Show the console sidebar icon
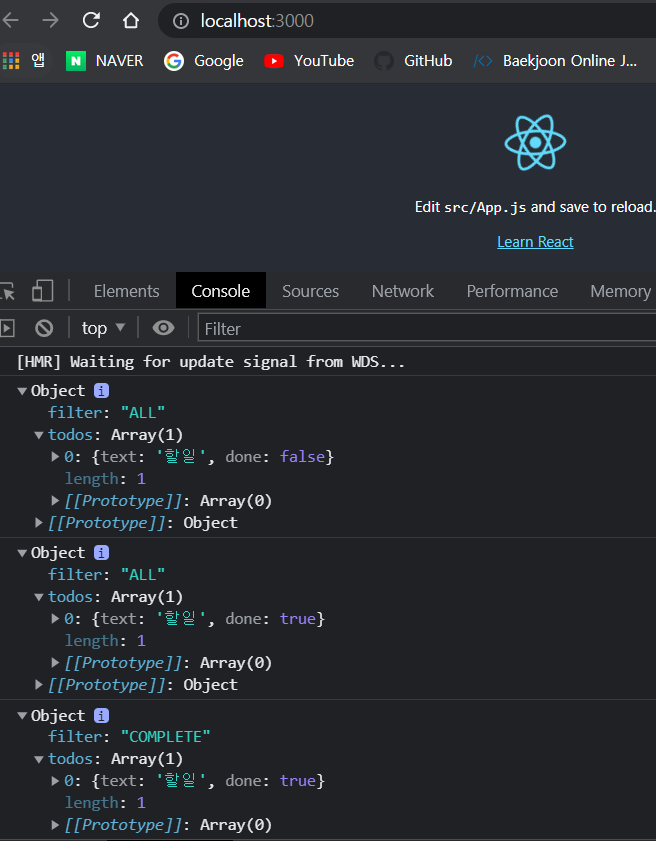The width and height of the screenshot is (656, 841). (7, 328)
